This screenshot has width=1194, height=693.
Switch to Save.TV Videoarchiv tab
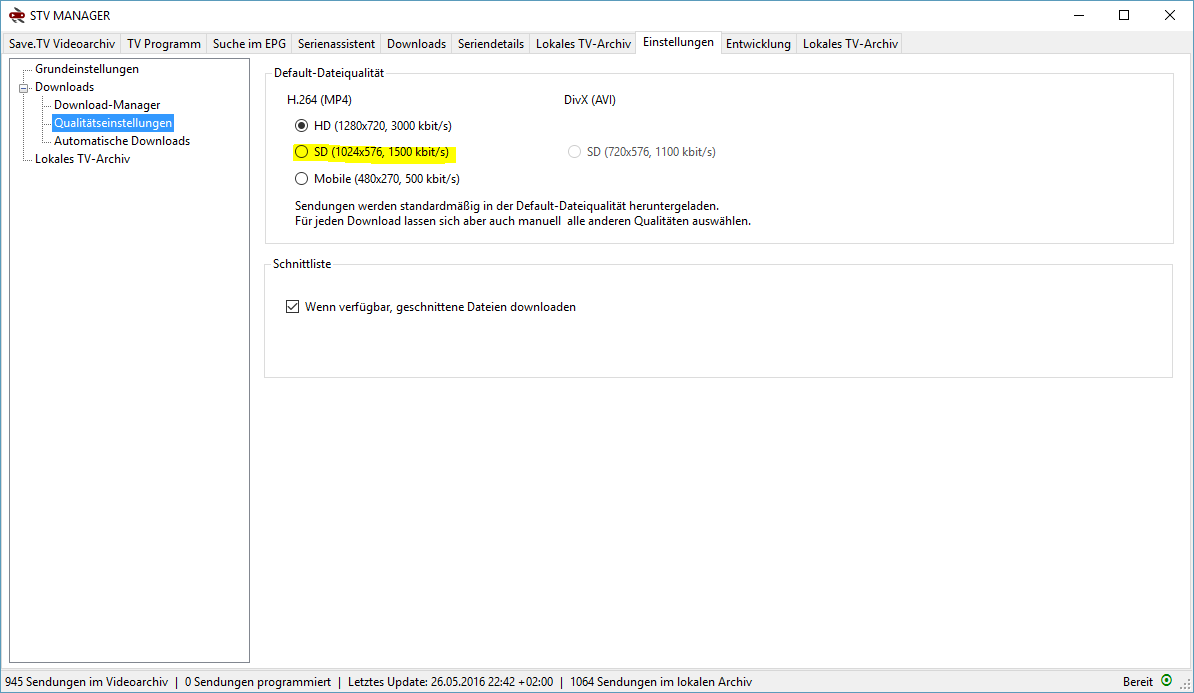tap(62, 44)
